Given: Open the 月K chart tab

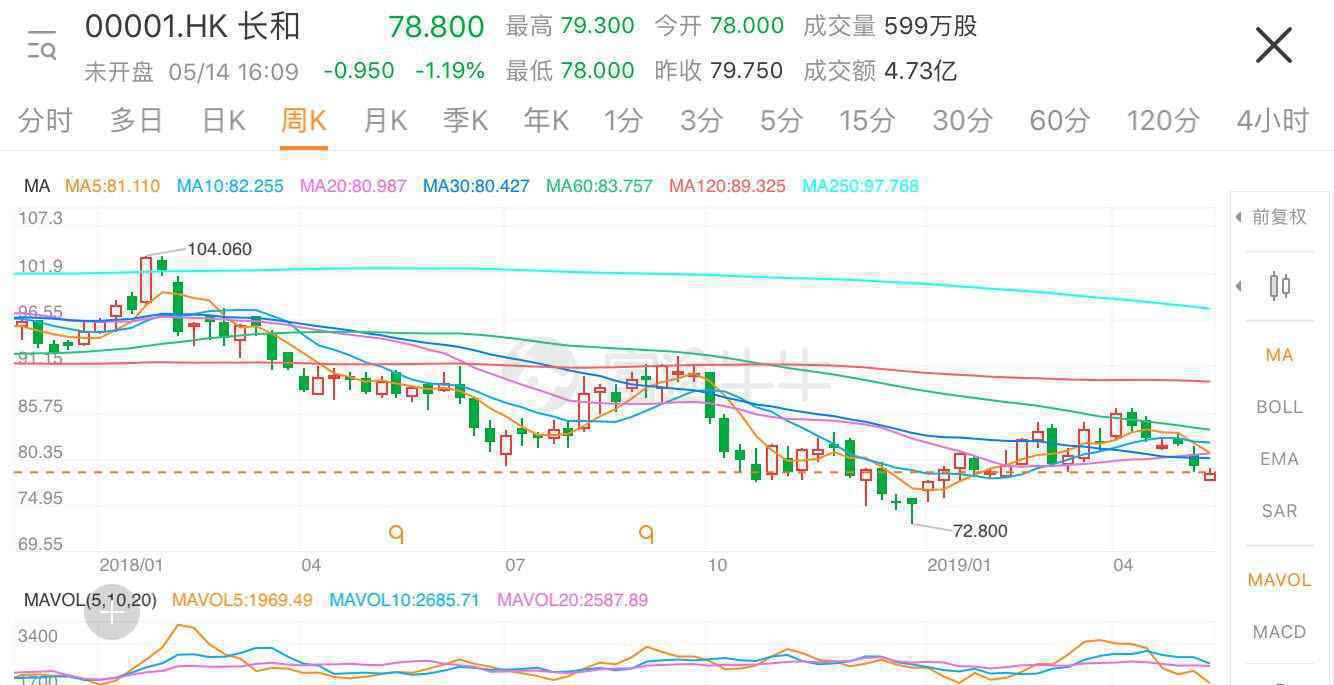Looking at the screenshot, I should (x=385, y=121).
